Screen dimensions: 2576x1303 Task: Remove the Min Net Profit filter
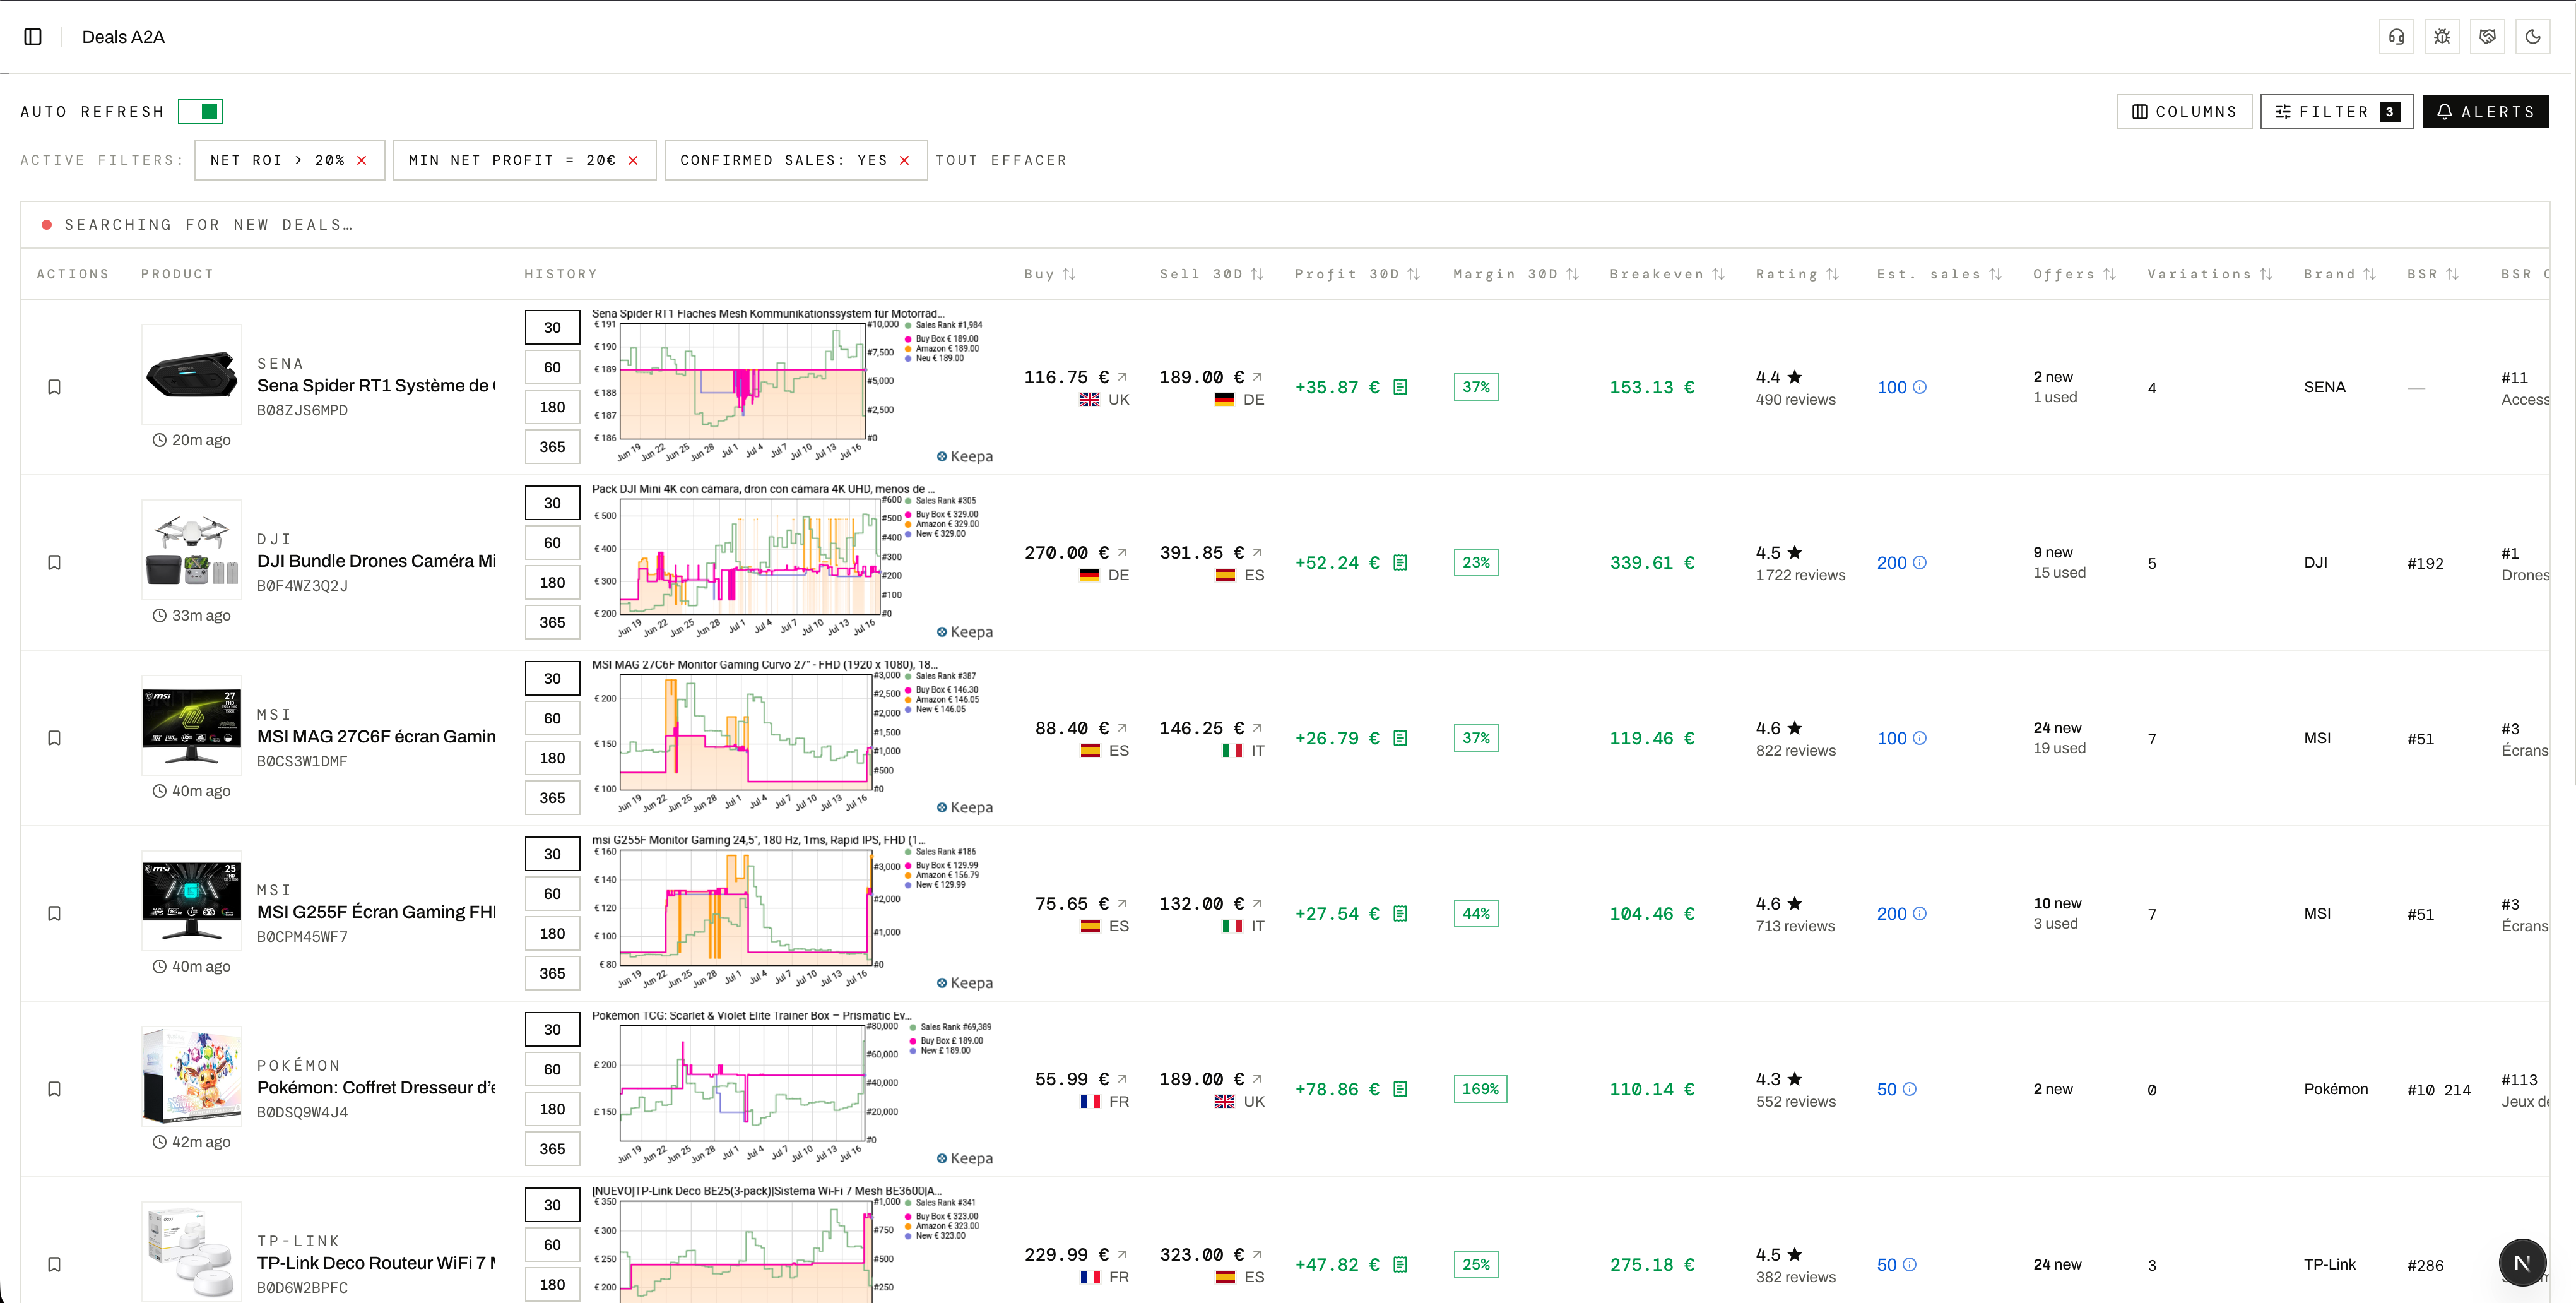(x=633, y=160)
